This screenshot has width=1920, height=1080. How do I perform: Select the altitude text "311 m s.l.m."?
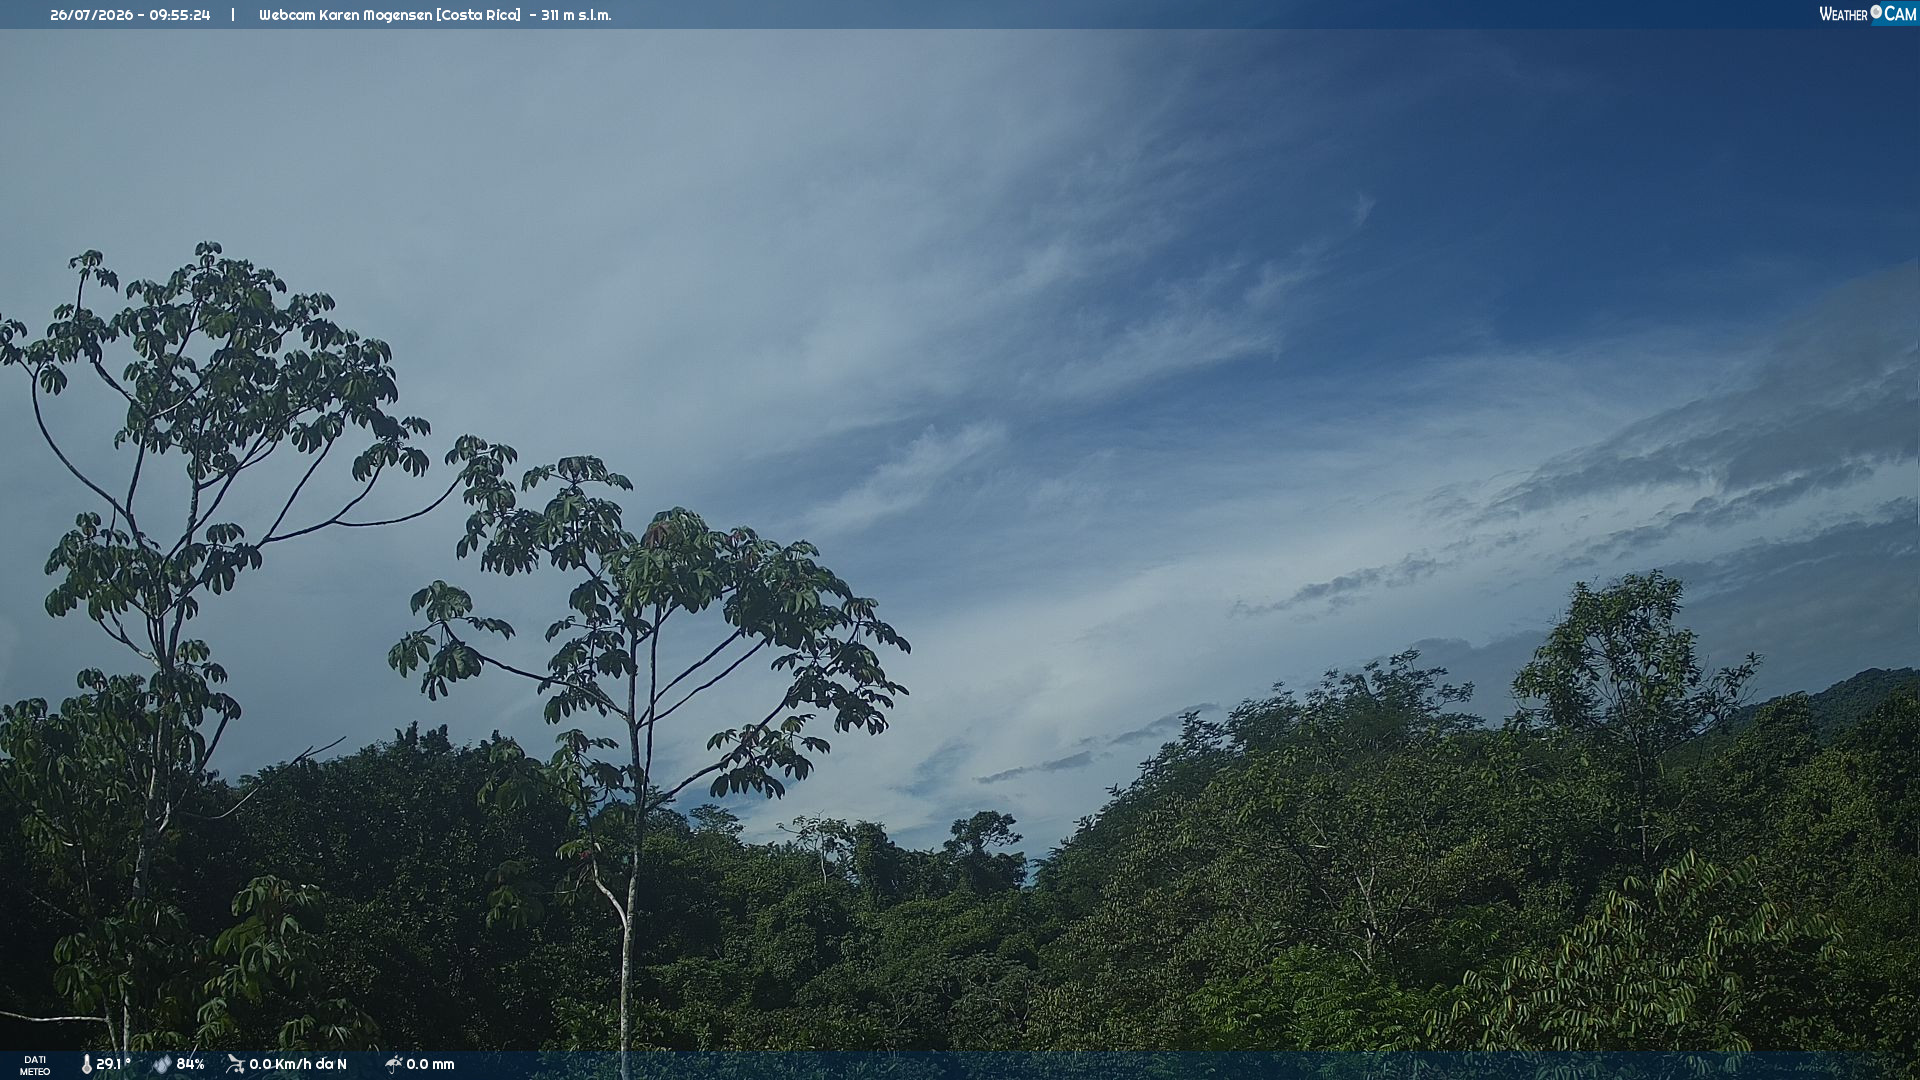[x=576, y=15]
